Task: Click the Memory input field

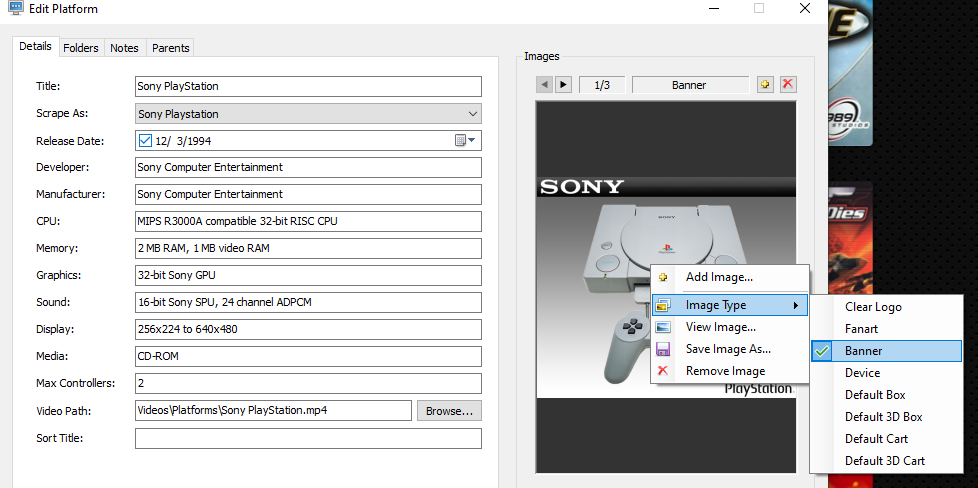Action: pyautogui.click(x=308, y=248)
